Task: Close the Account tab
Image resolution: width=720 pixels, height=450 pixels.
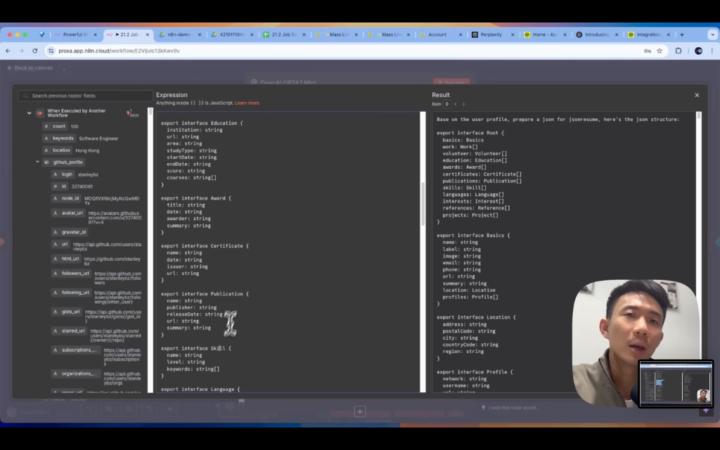Action: pyautogui.click(x=460, y=34)
